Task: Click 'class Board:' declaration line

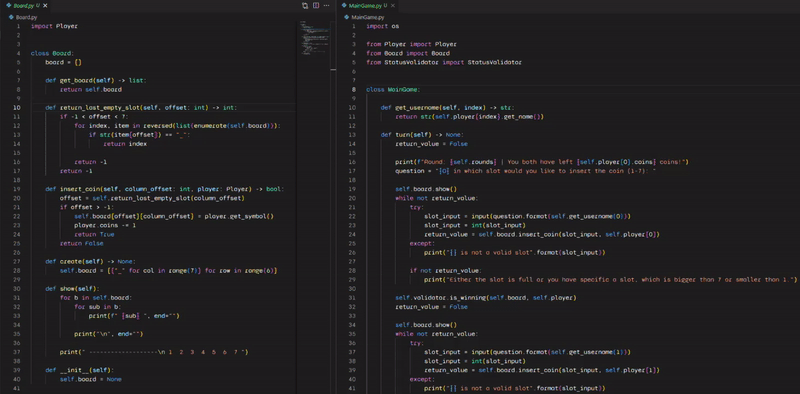Action: pyautogui.click(x=53, y=53)
